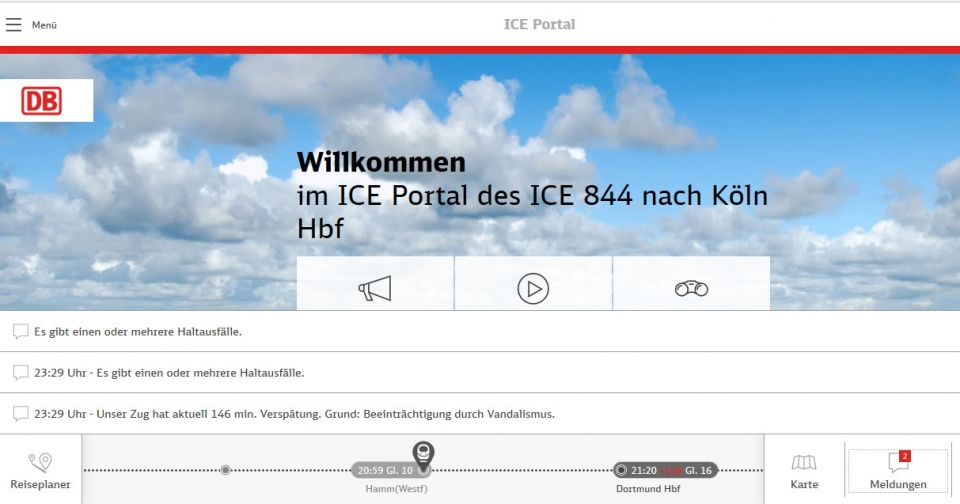Click the ICE Portal title

[x=539, y=24]
